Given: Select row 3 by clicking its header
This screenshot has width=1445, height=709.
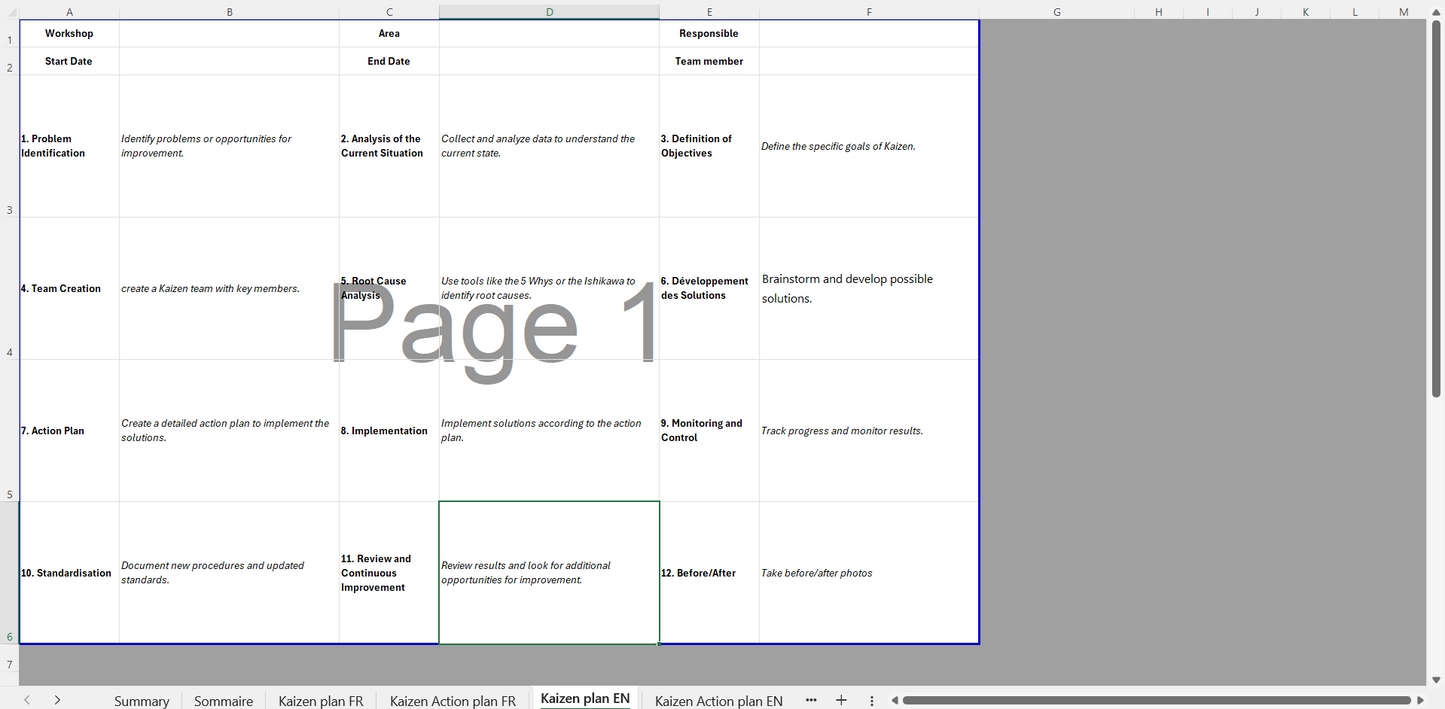Looking at the screenshot, I should [9, 210].
